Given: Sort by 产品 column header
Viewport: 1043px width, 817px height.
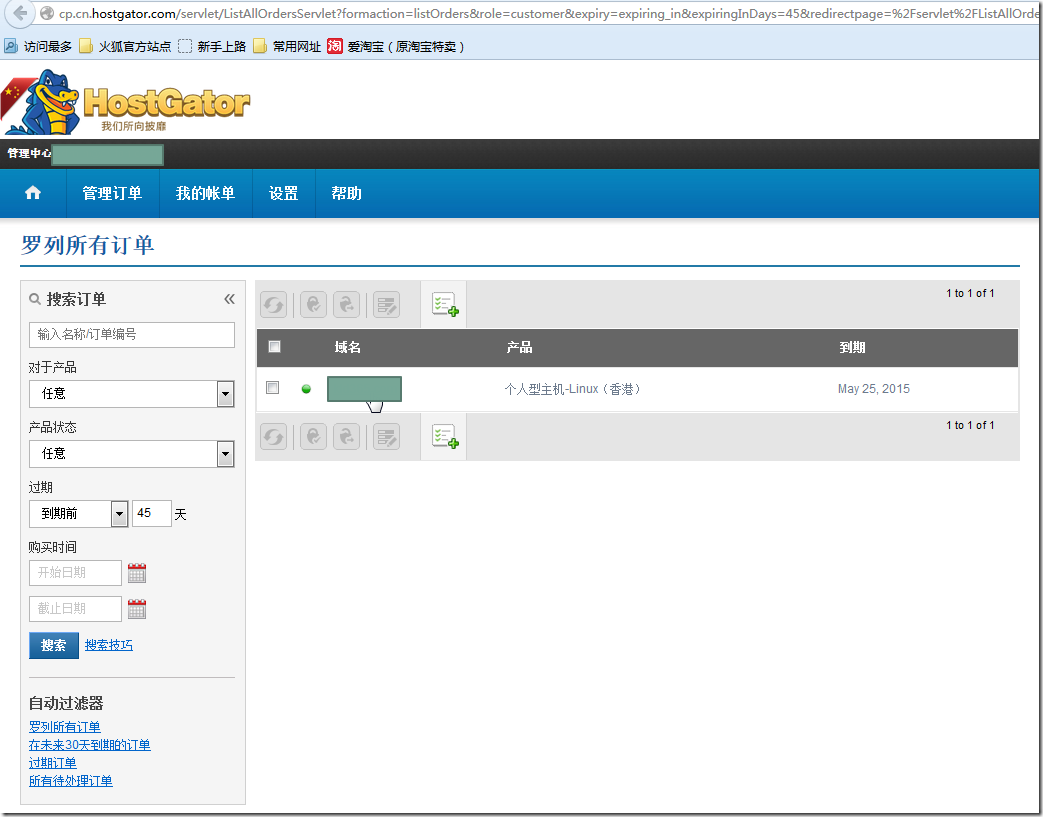Looking at the screenshot, I should click(519, 347).
